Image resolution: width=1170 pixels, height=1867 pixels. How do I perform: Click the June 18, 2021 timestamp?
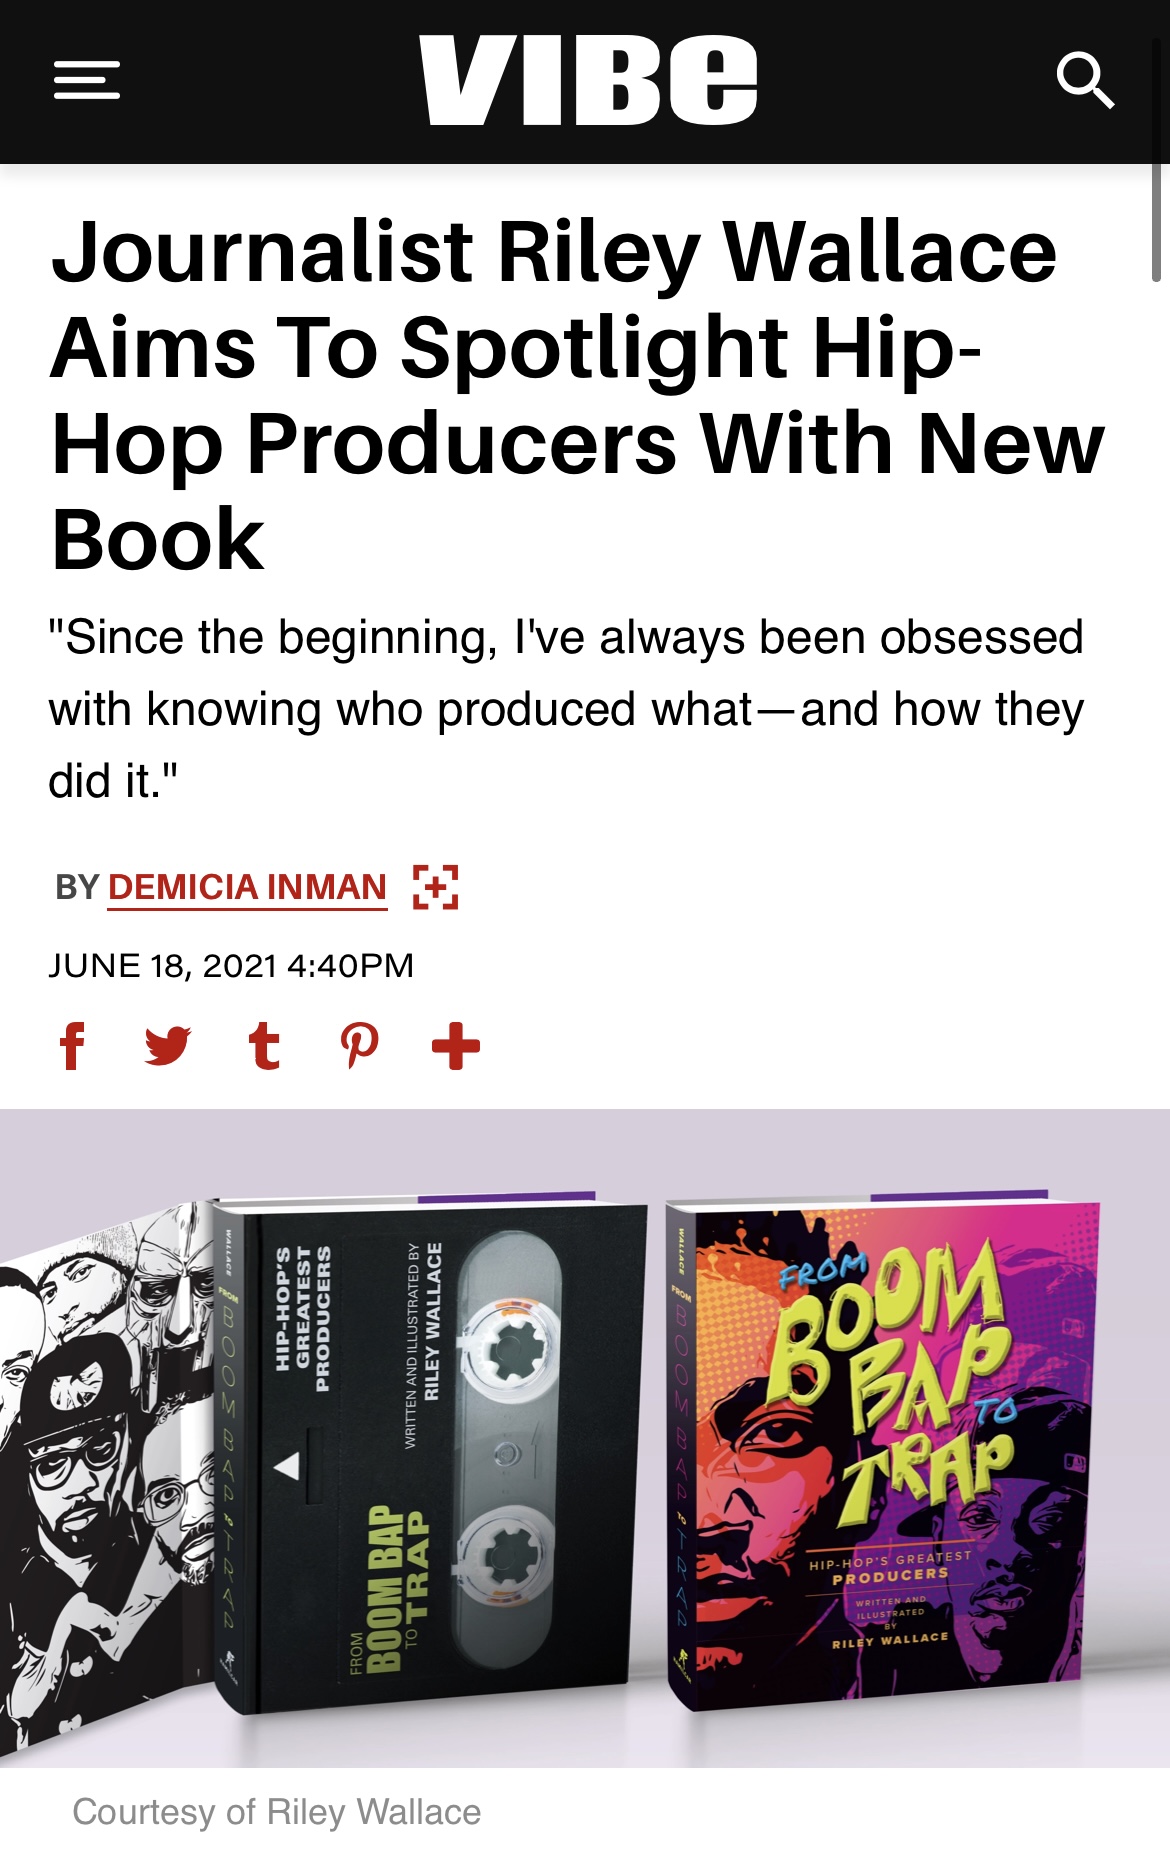(x=231, y=966)
